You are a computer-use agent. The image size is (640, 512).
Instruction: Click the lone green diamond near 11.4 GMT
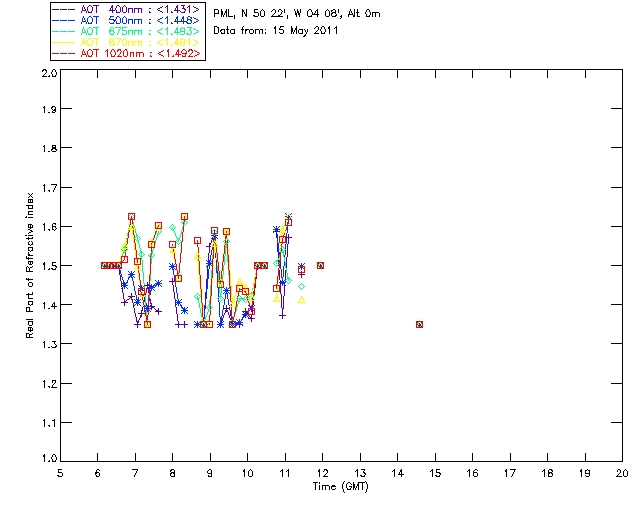pyautogui.click(x=301, y=287)
